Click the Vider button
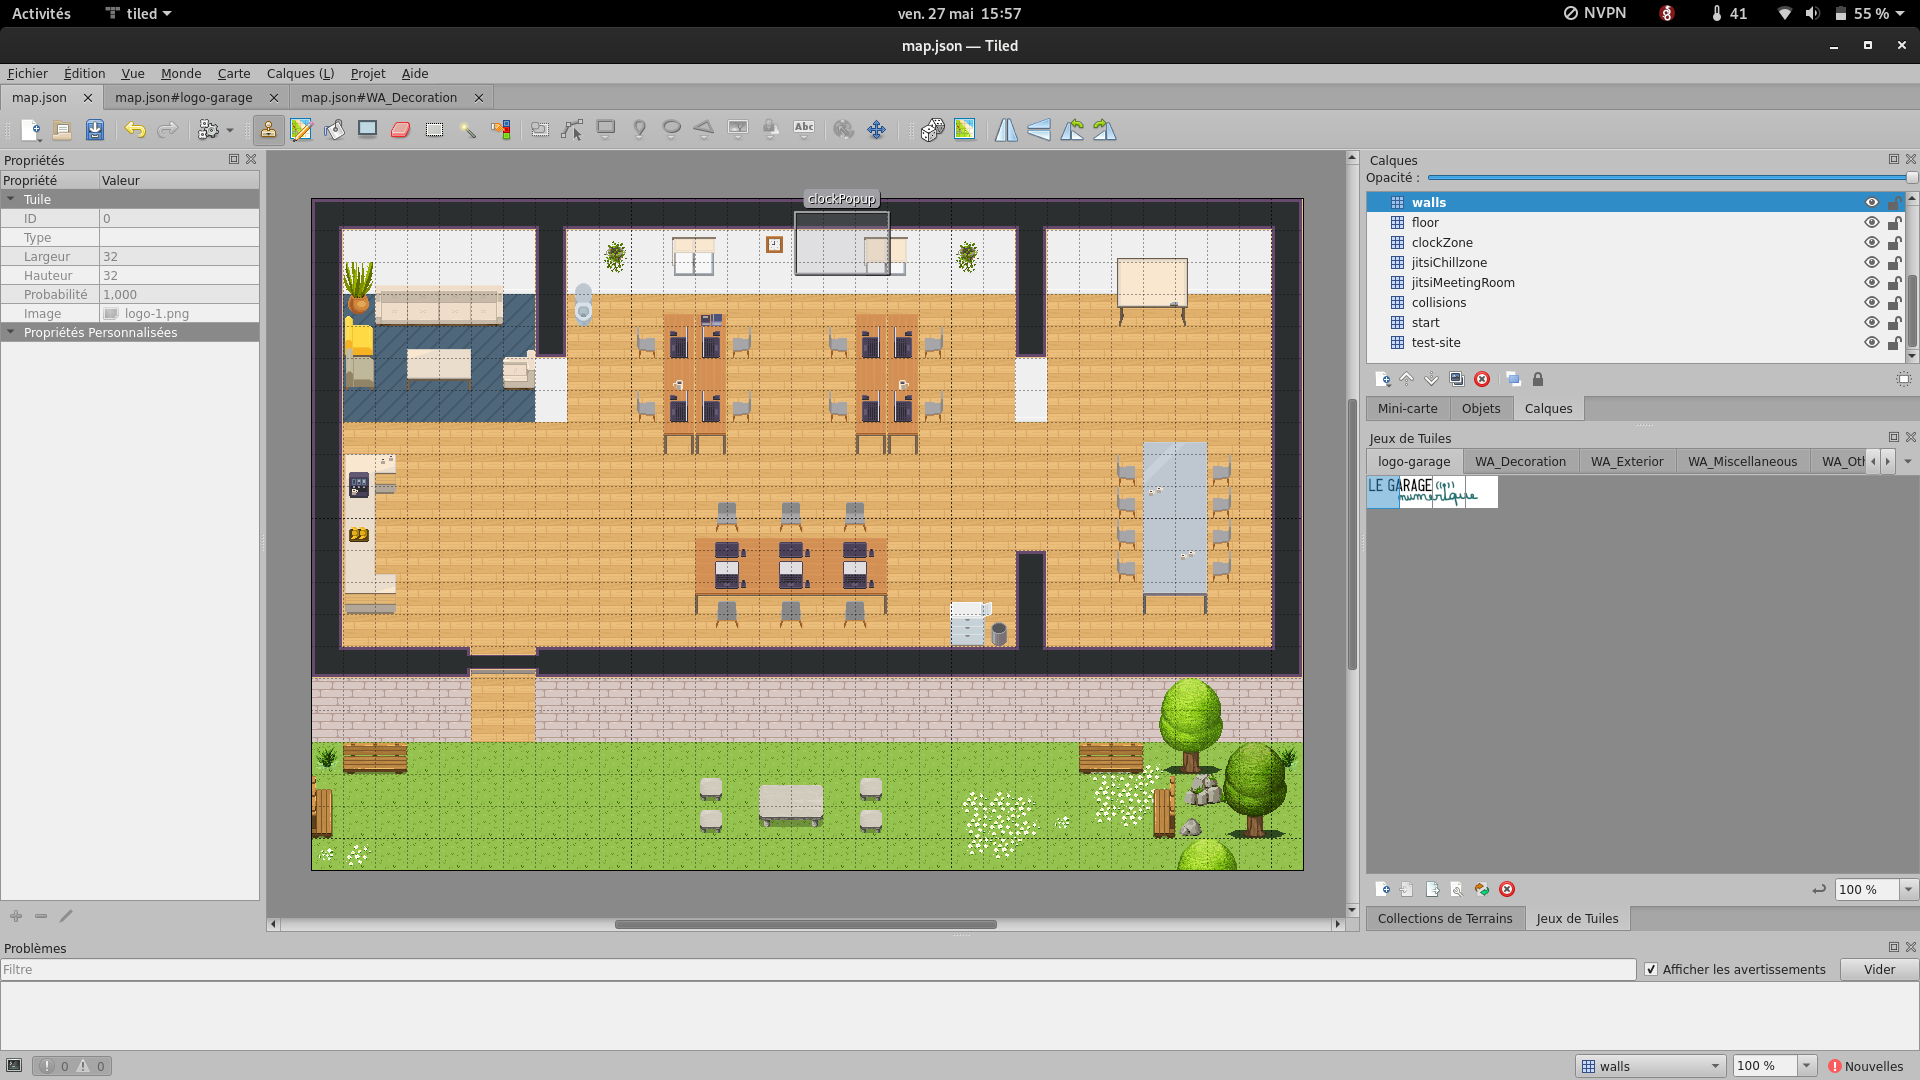This screenshot has height=1080, width=1920. pyautogui.click(x=1879, y=970)
